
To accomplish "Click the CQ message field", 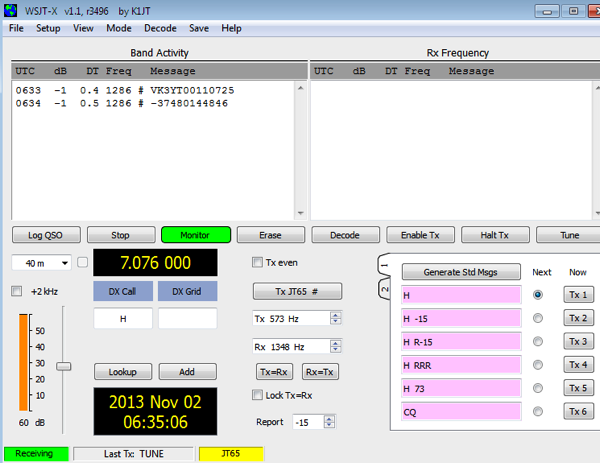I will [x=461, y=412].
